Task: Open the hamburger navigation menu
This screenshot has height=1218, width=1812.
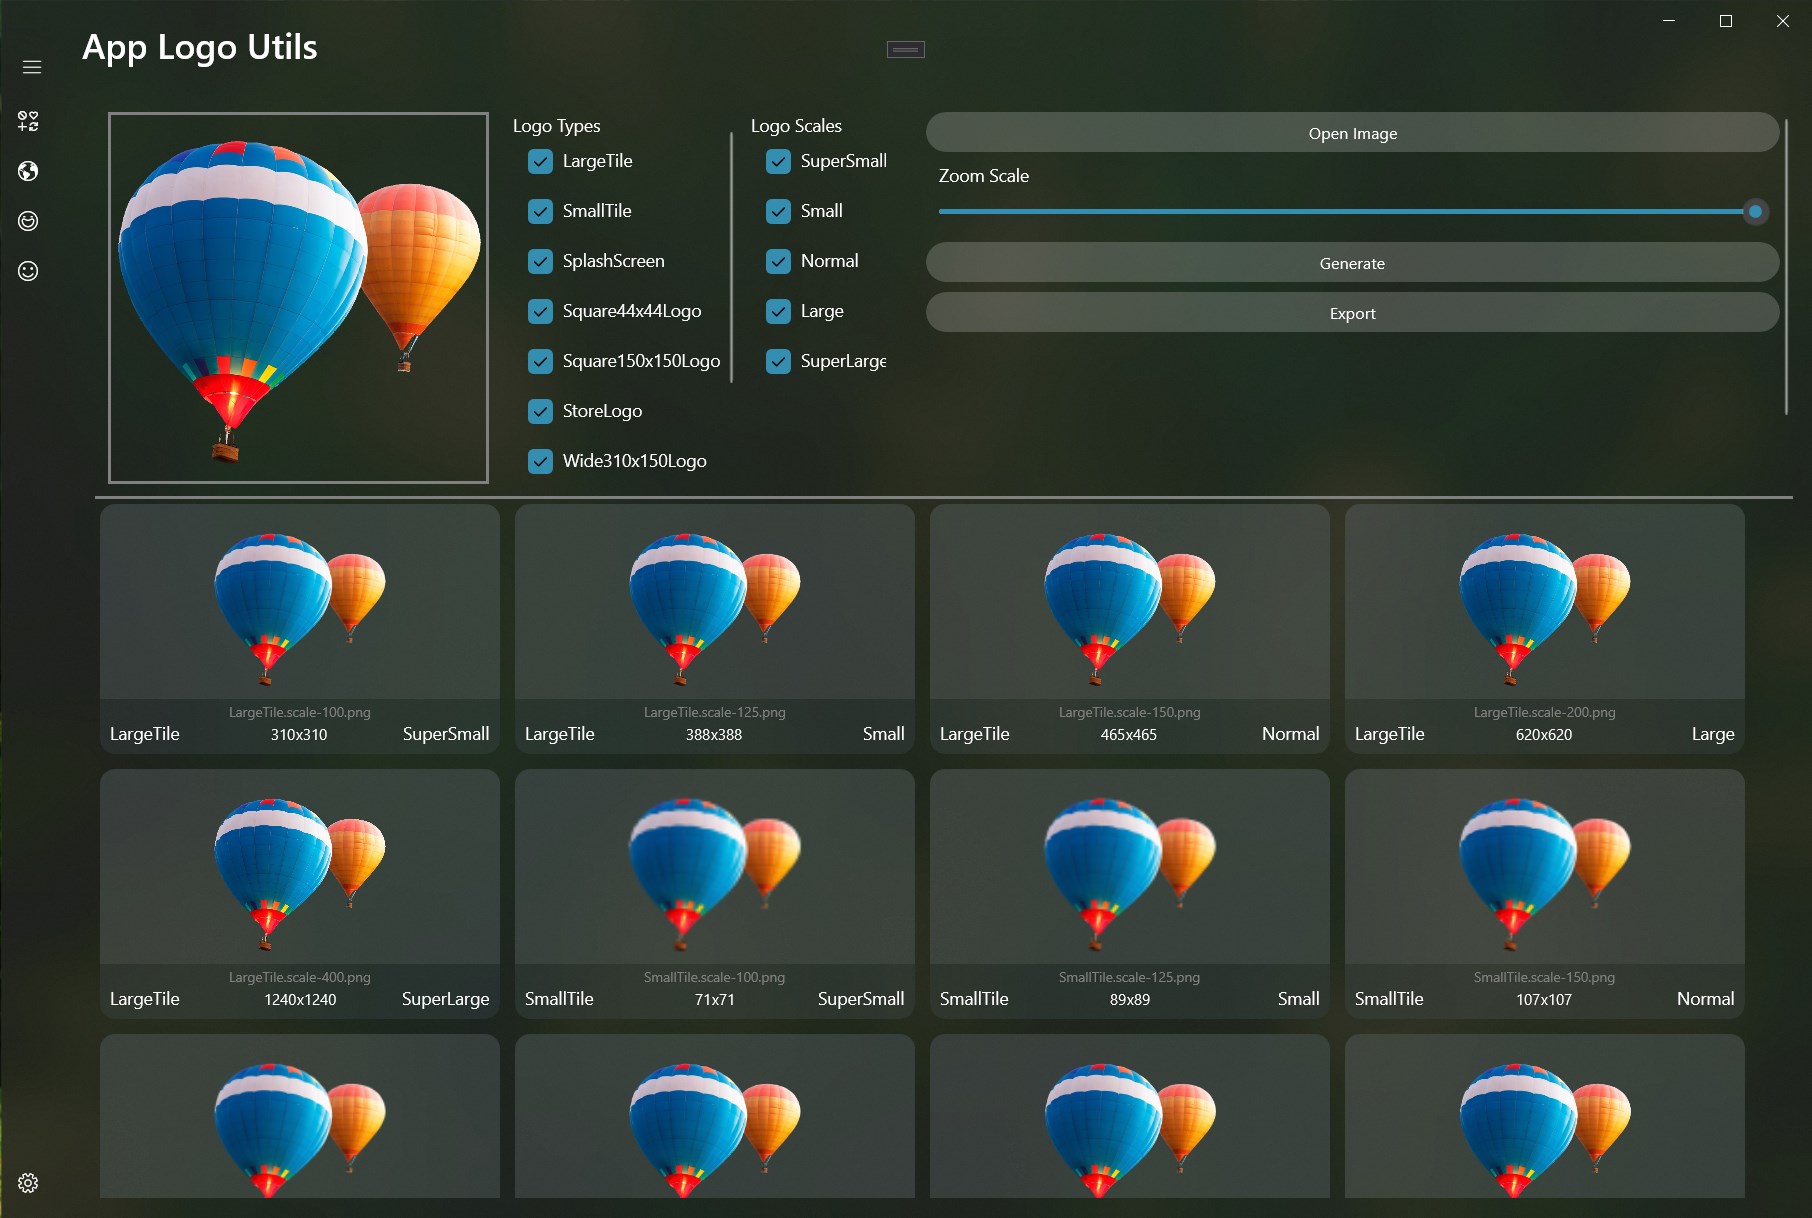Action: tap(32, 67)
